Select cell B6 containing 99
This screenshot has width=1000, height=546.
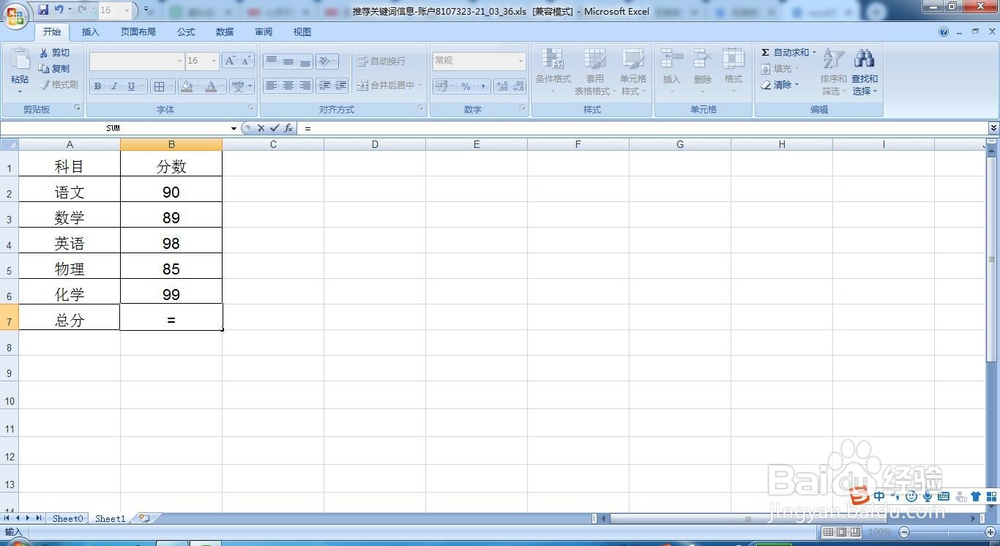click(x=171, y=291)
